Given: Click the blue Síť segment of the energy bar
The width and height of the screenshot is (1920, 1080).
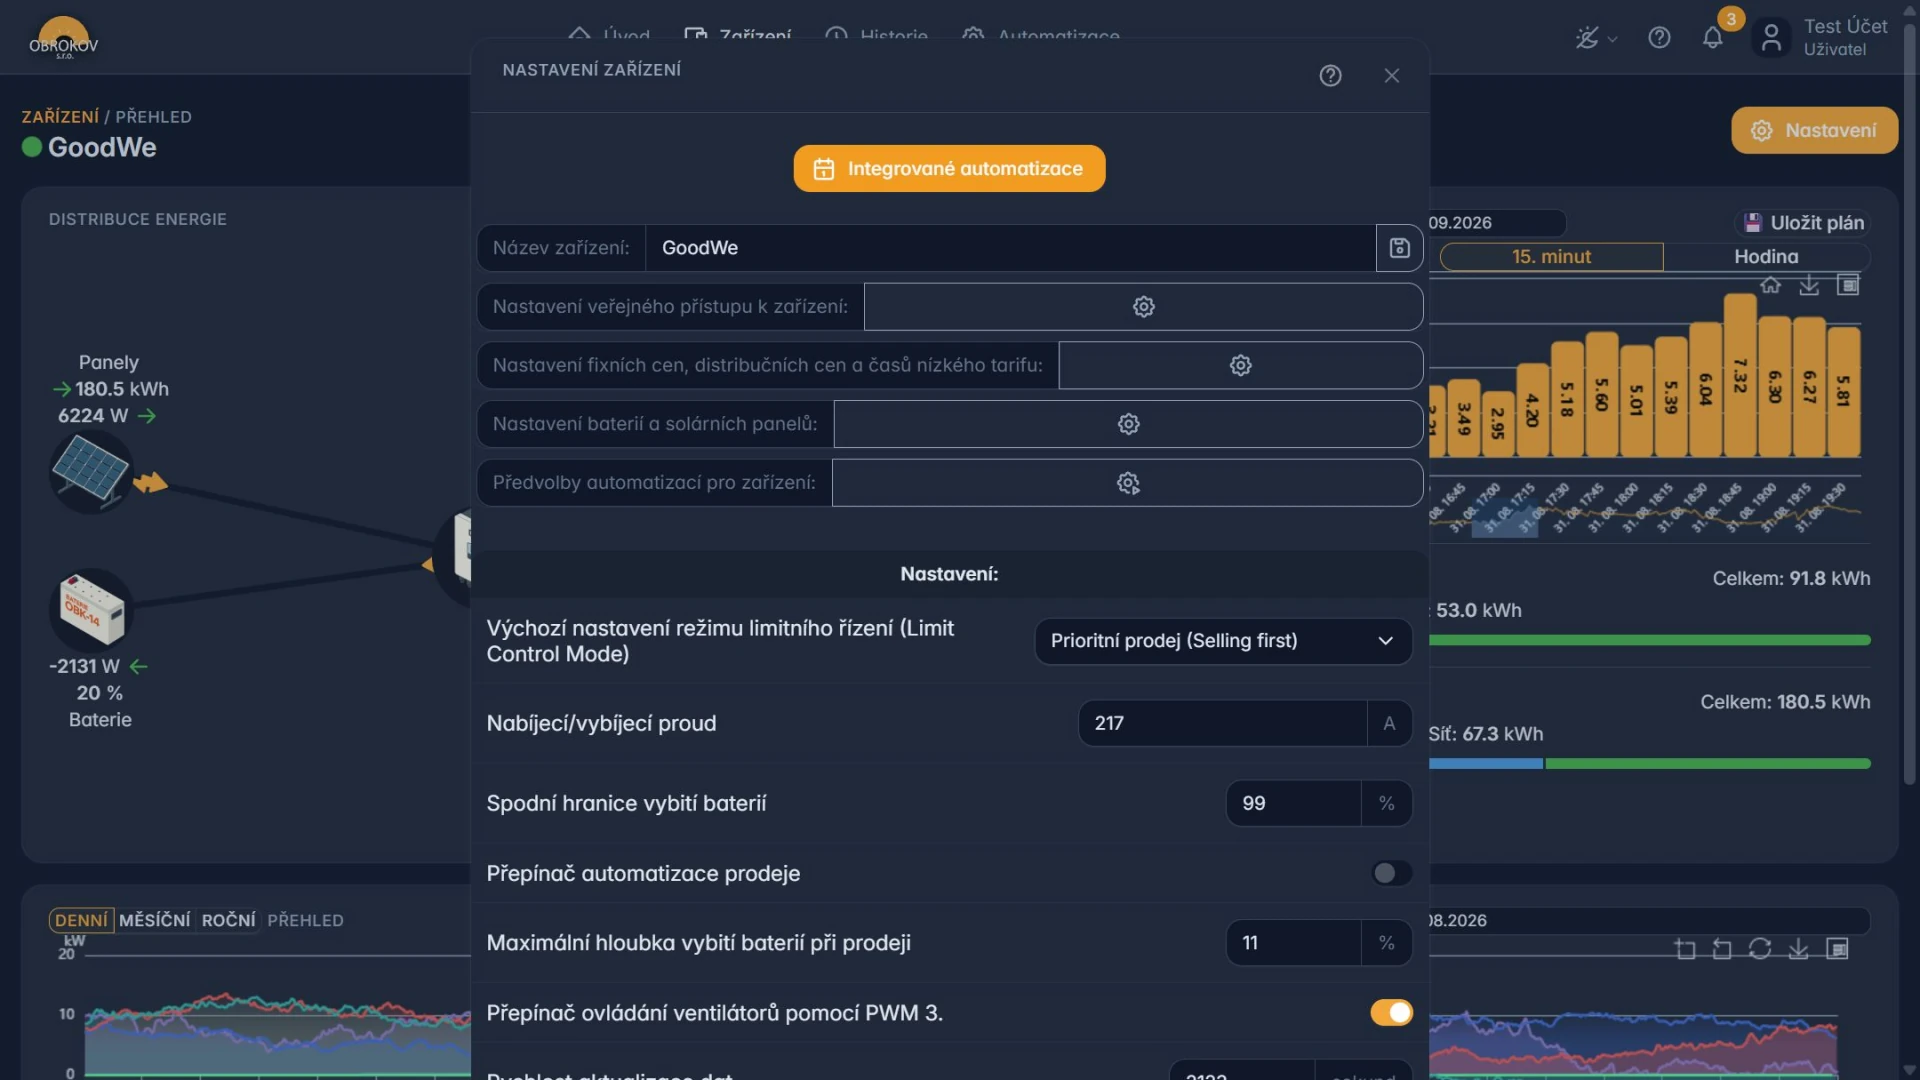Looking at the screenshot, I should (1485, 764).
